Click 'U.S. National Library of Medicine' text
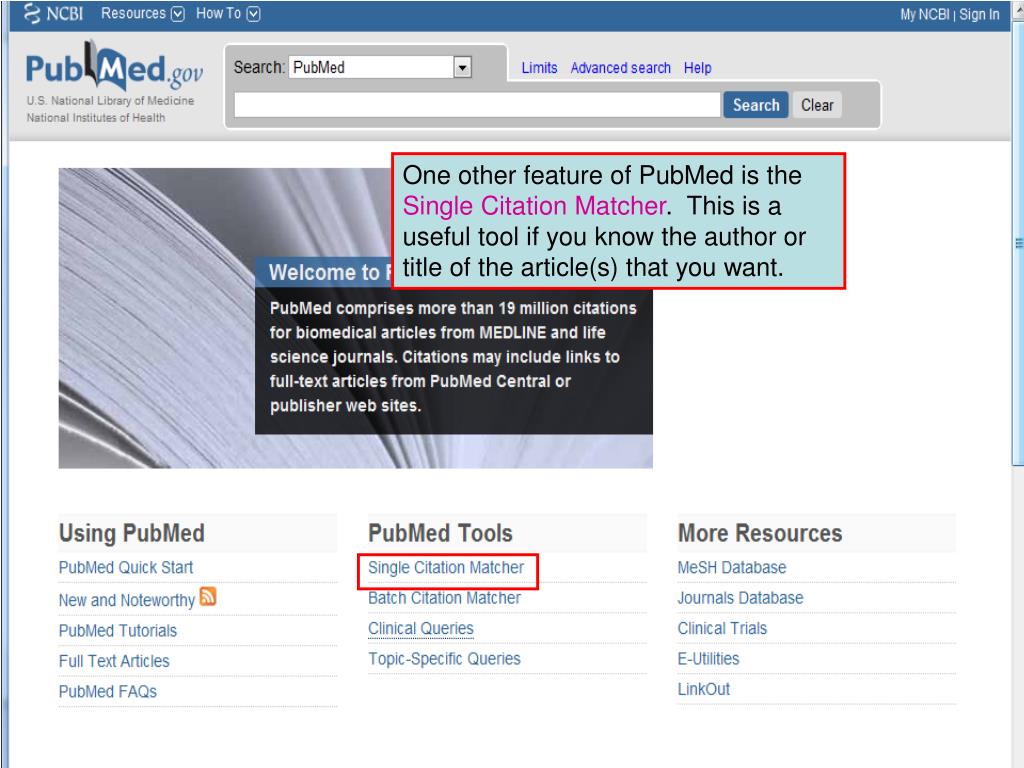This screenshot has width=1024, height=768. tap(110, 101)
